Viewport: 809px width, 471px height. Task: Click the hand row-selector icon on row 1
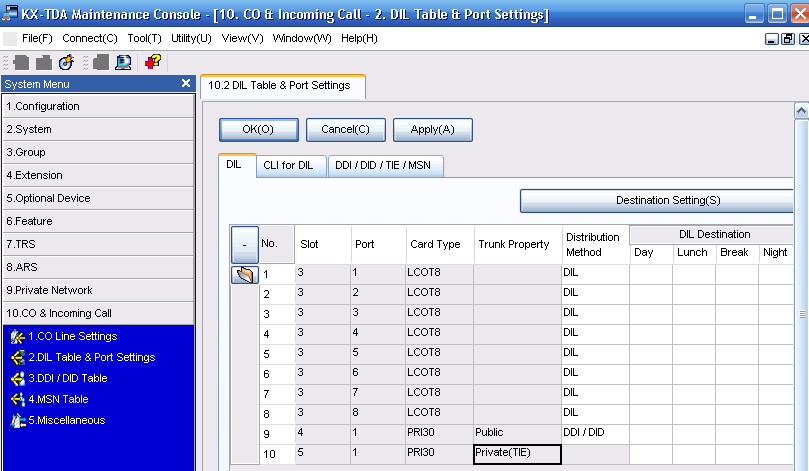click(x=245, y=274)
